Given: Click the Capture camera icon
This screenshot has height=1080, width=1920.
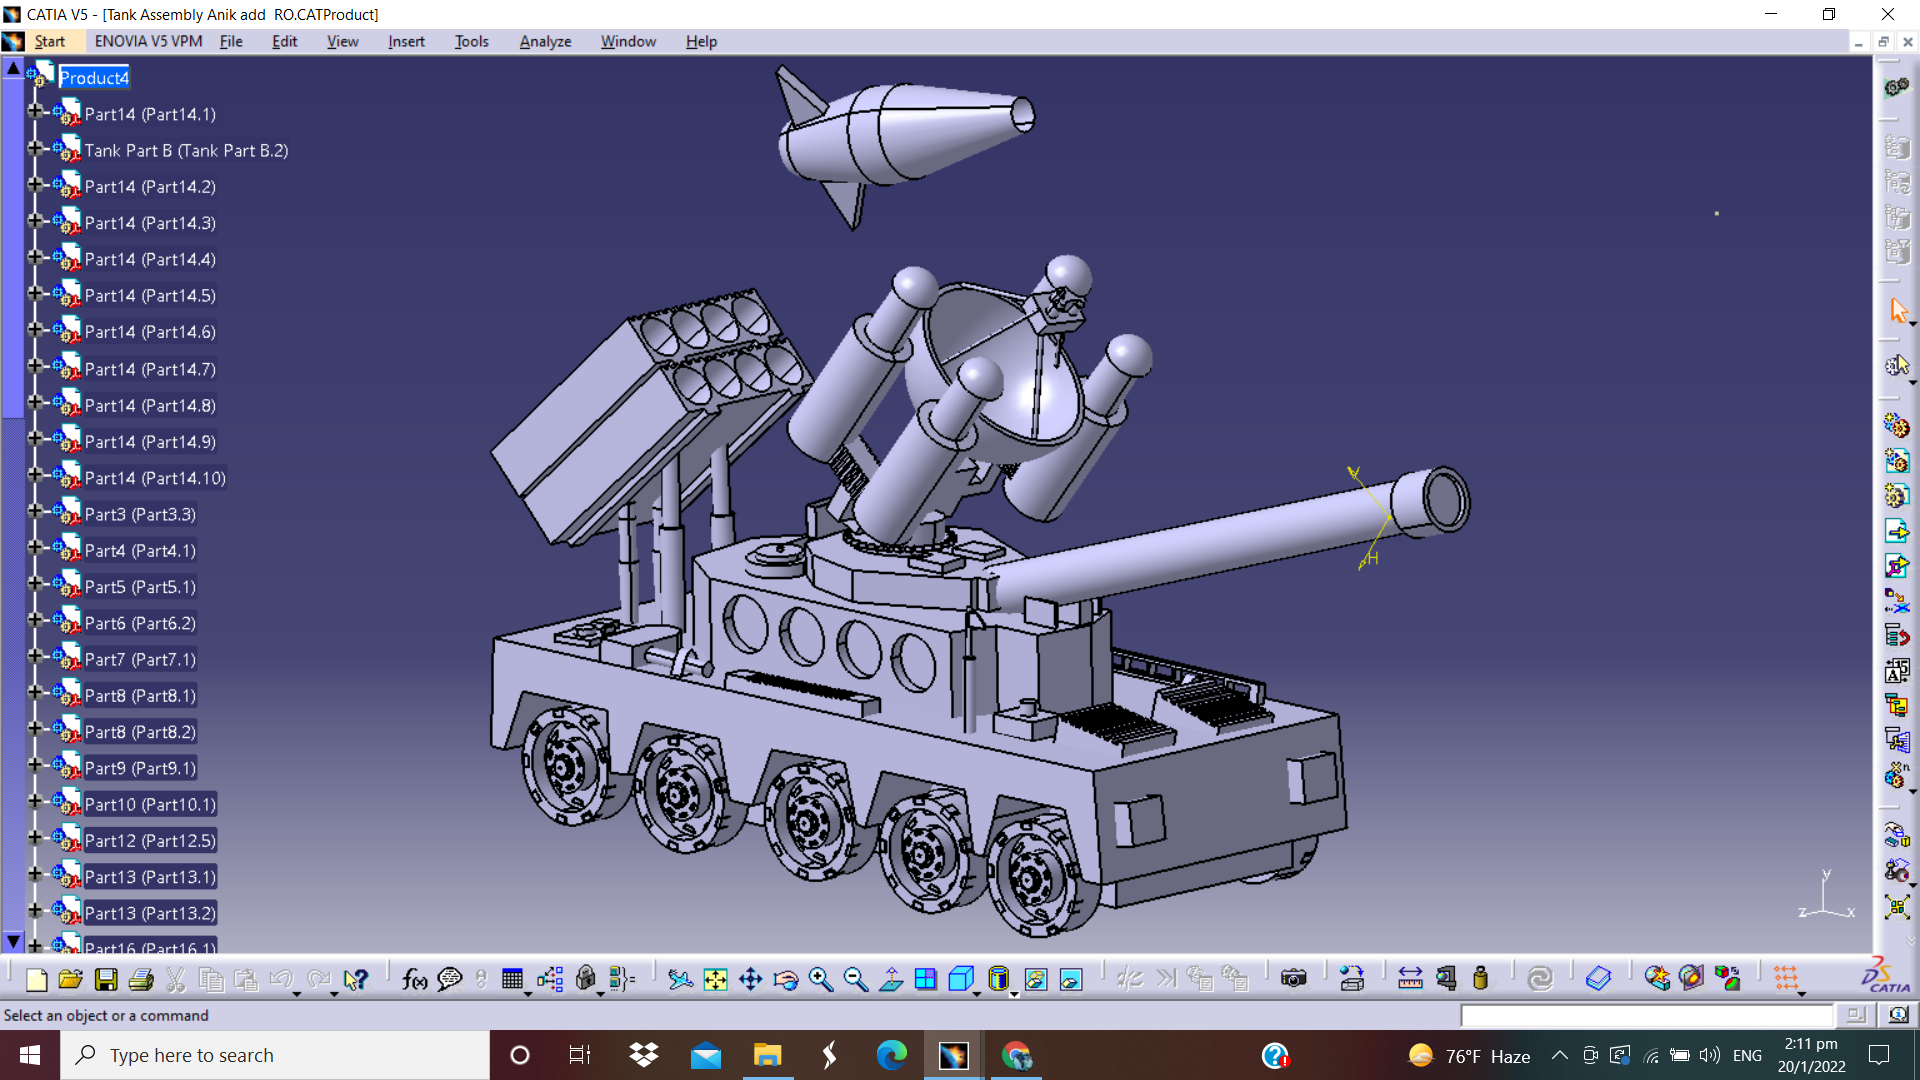Looking at the screenshot, I should pyautogui.click(x=1294, y=979).
